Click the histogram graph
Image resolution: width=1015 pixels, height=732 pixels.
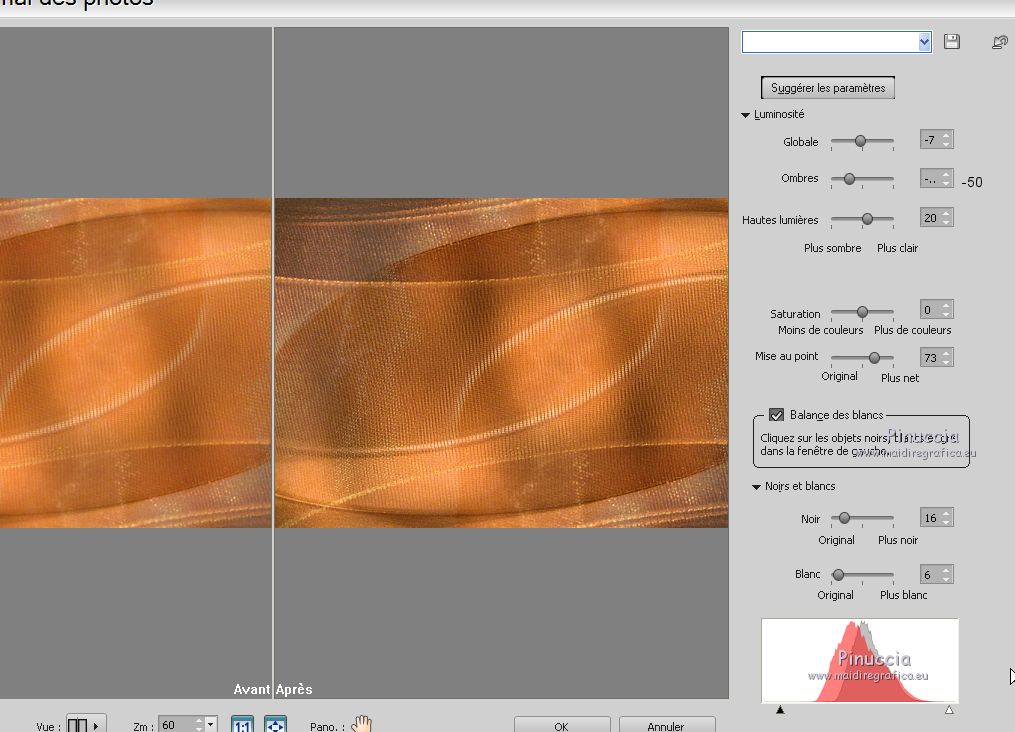[860, 660]
